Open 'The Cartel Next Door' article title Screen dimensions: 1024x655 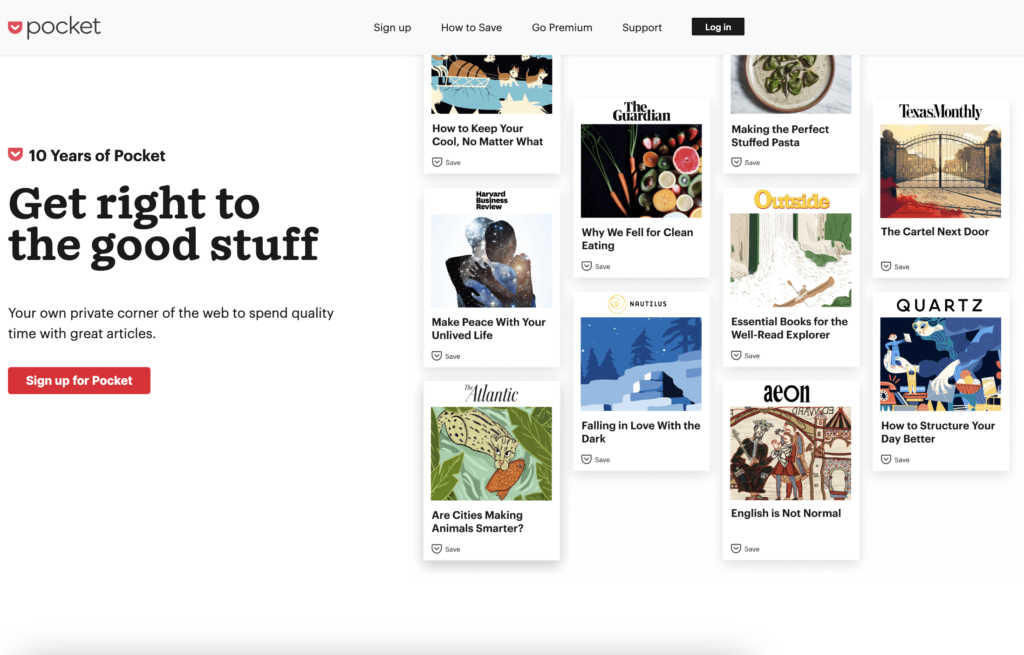click(935, 232)
